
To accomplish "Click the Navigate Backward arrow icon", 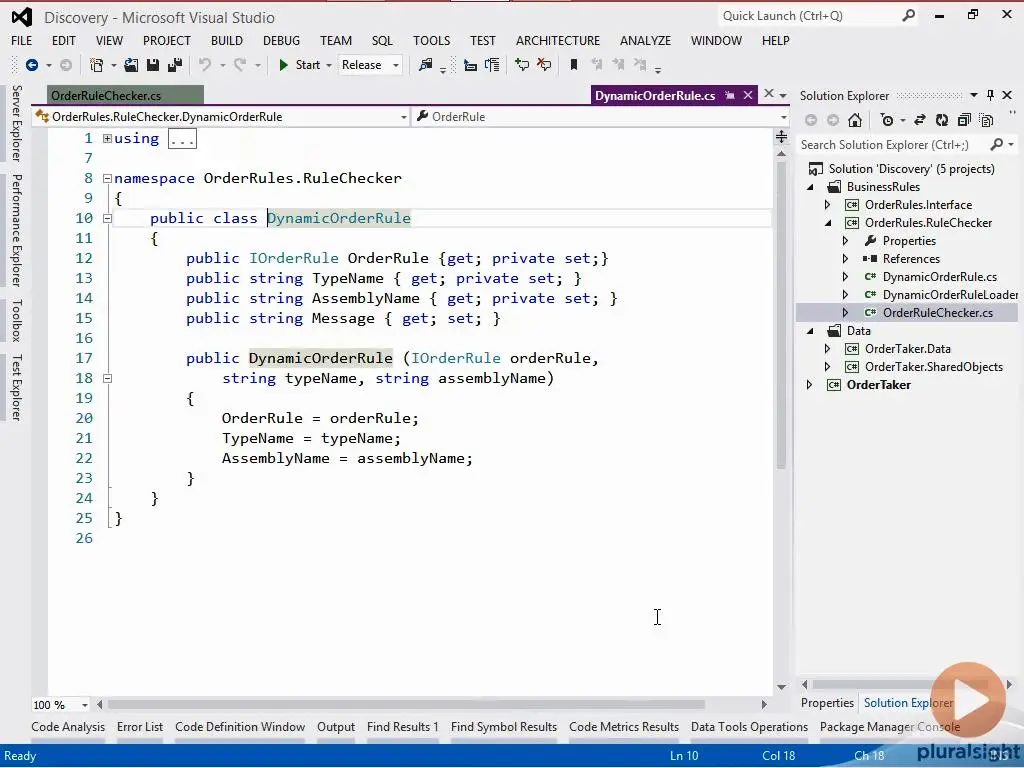I will [x=32, y=65].
